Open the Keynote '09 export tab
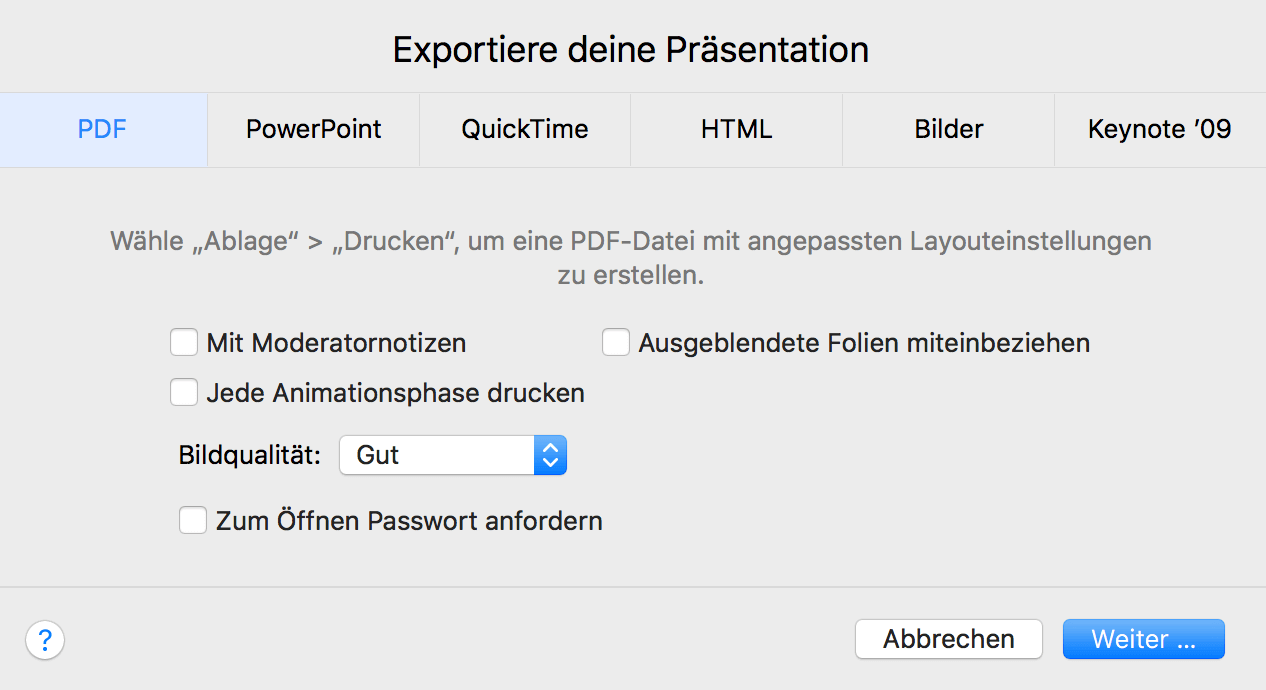 coord(1158,129)
